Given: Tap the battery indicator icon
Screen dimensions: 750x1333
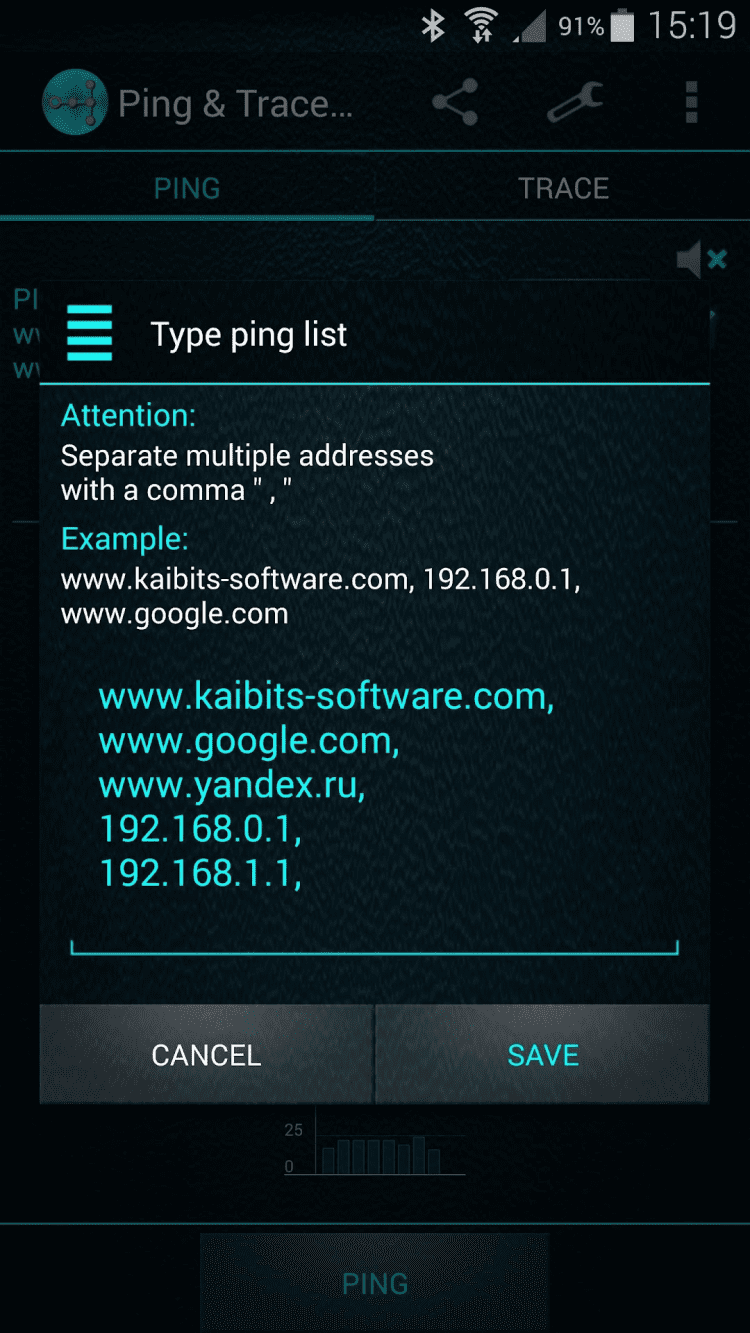Looking at the screenshot, I should point(622,26).
